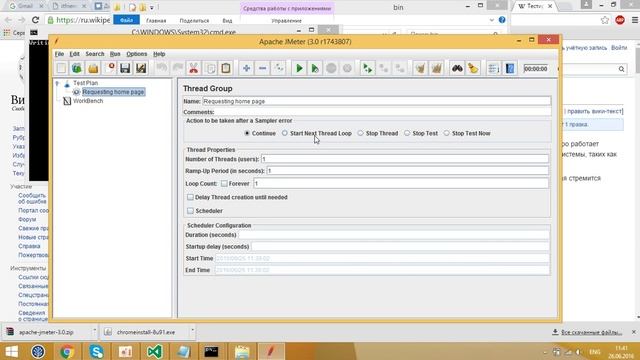640x360 pixels.
Task: Start all remote engines via toolbar
Action: click(367, 68)
